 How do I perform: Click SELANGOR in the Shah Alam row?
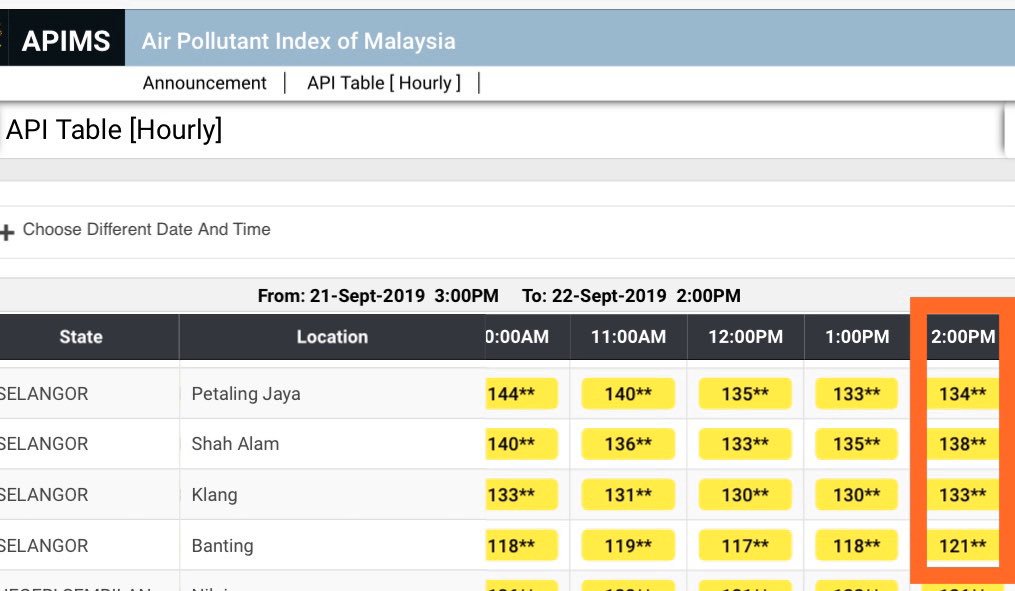(43, 444)
